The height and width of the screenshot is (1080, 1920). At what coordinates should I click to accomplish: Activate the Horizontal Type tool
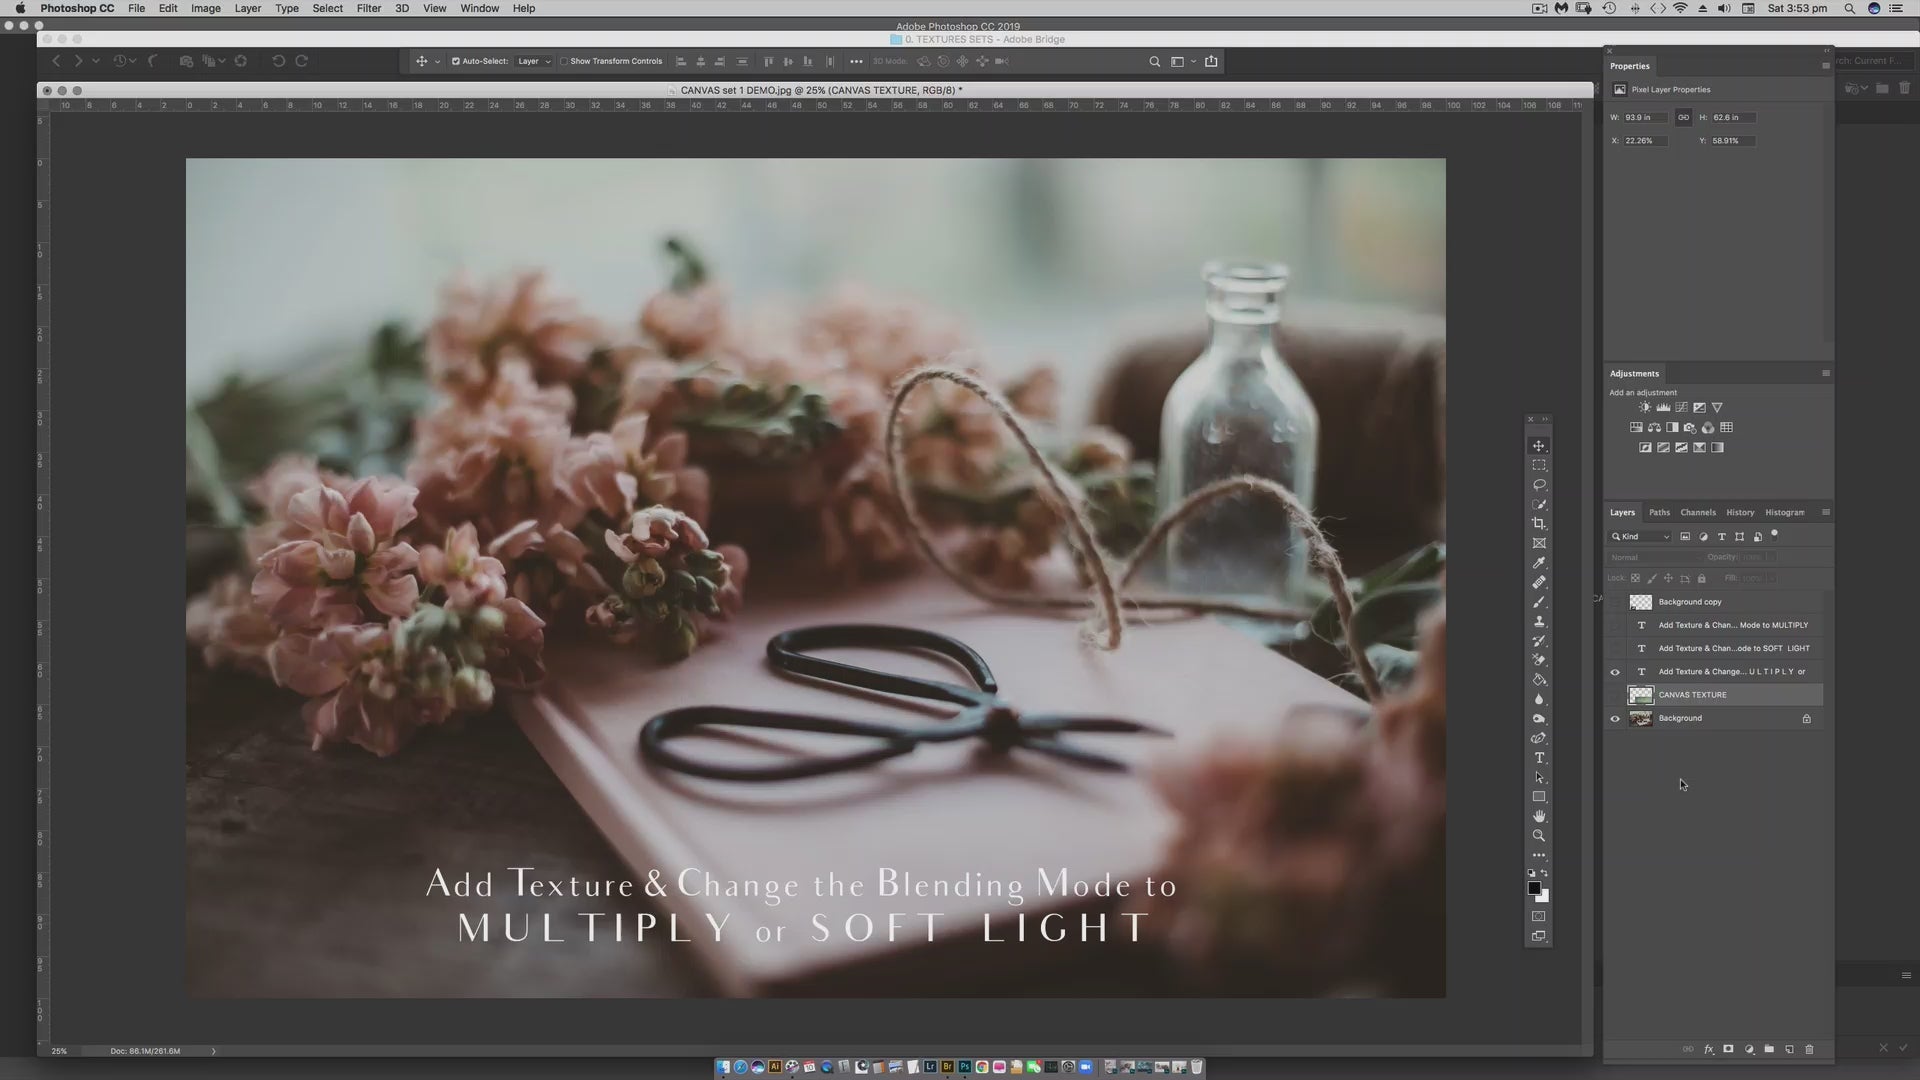click(1539, 758)
